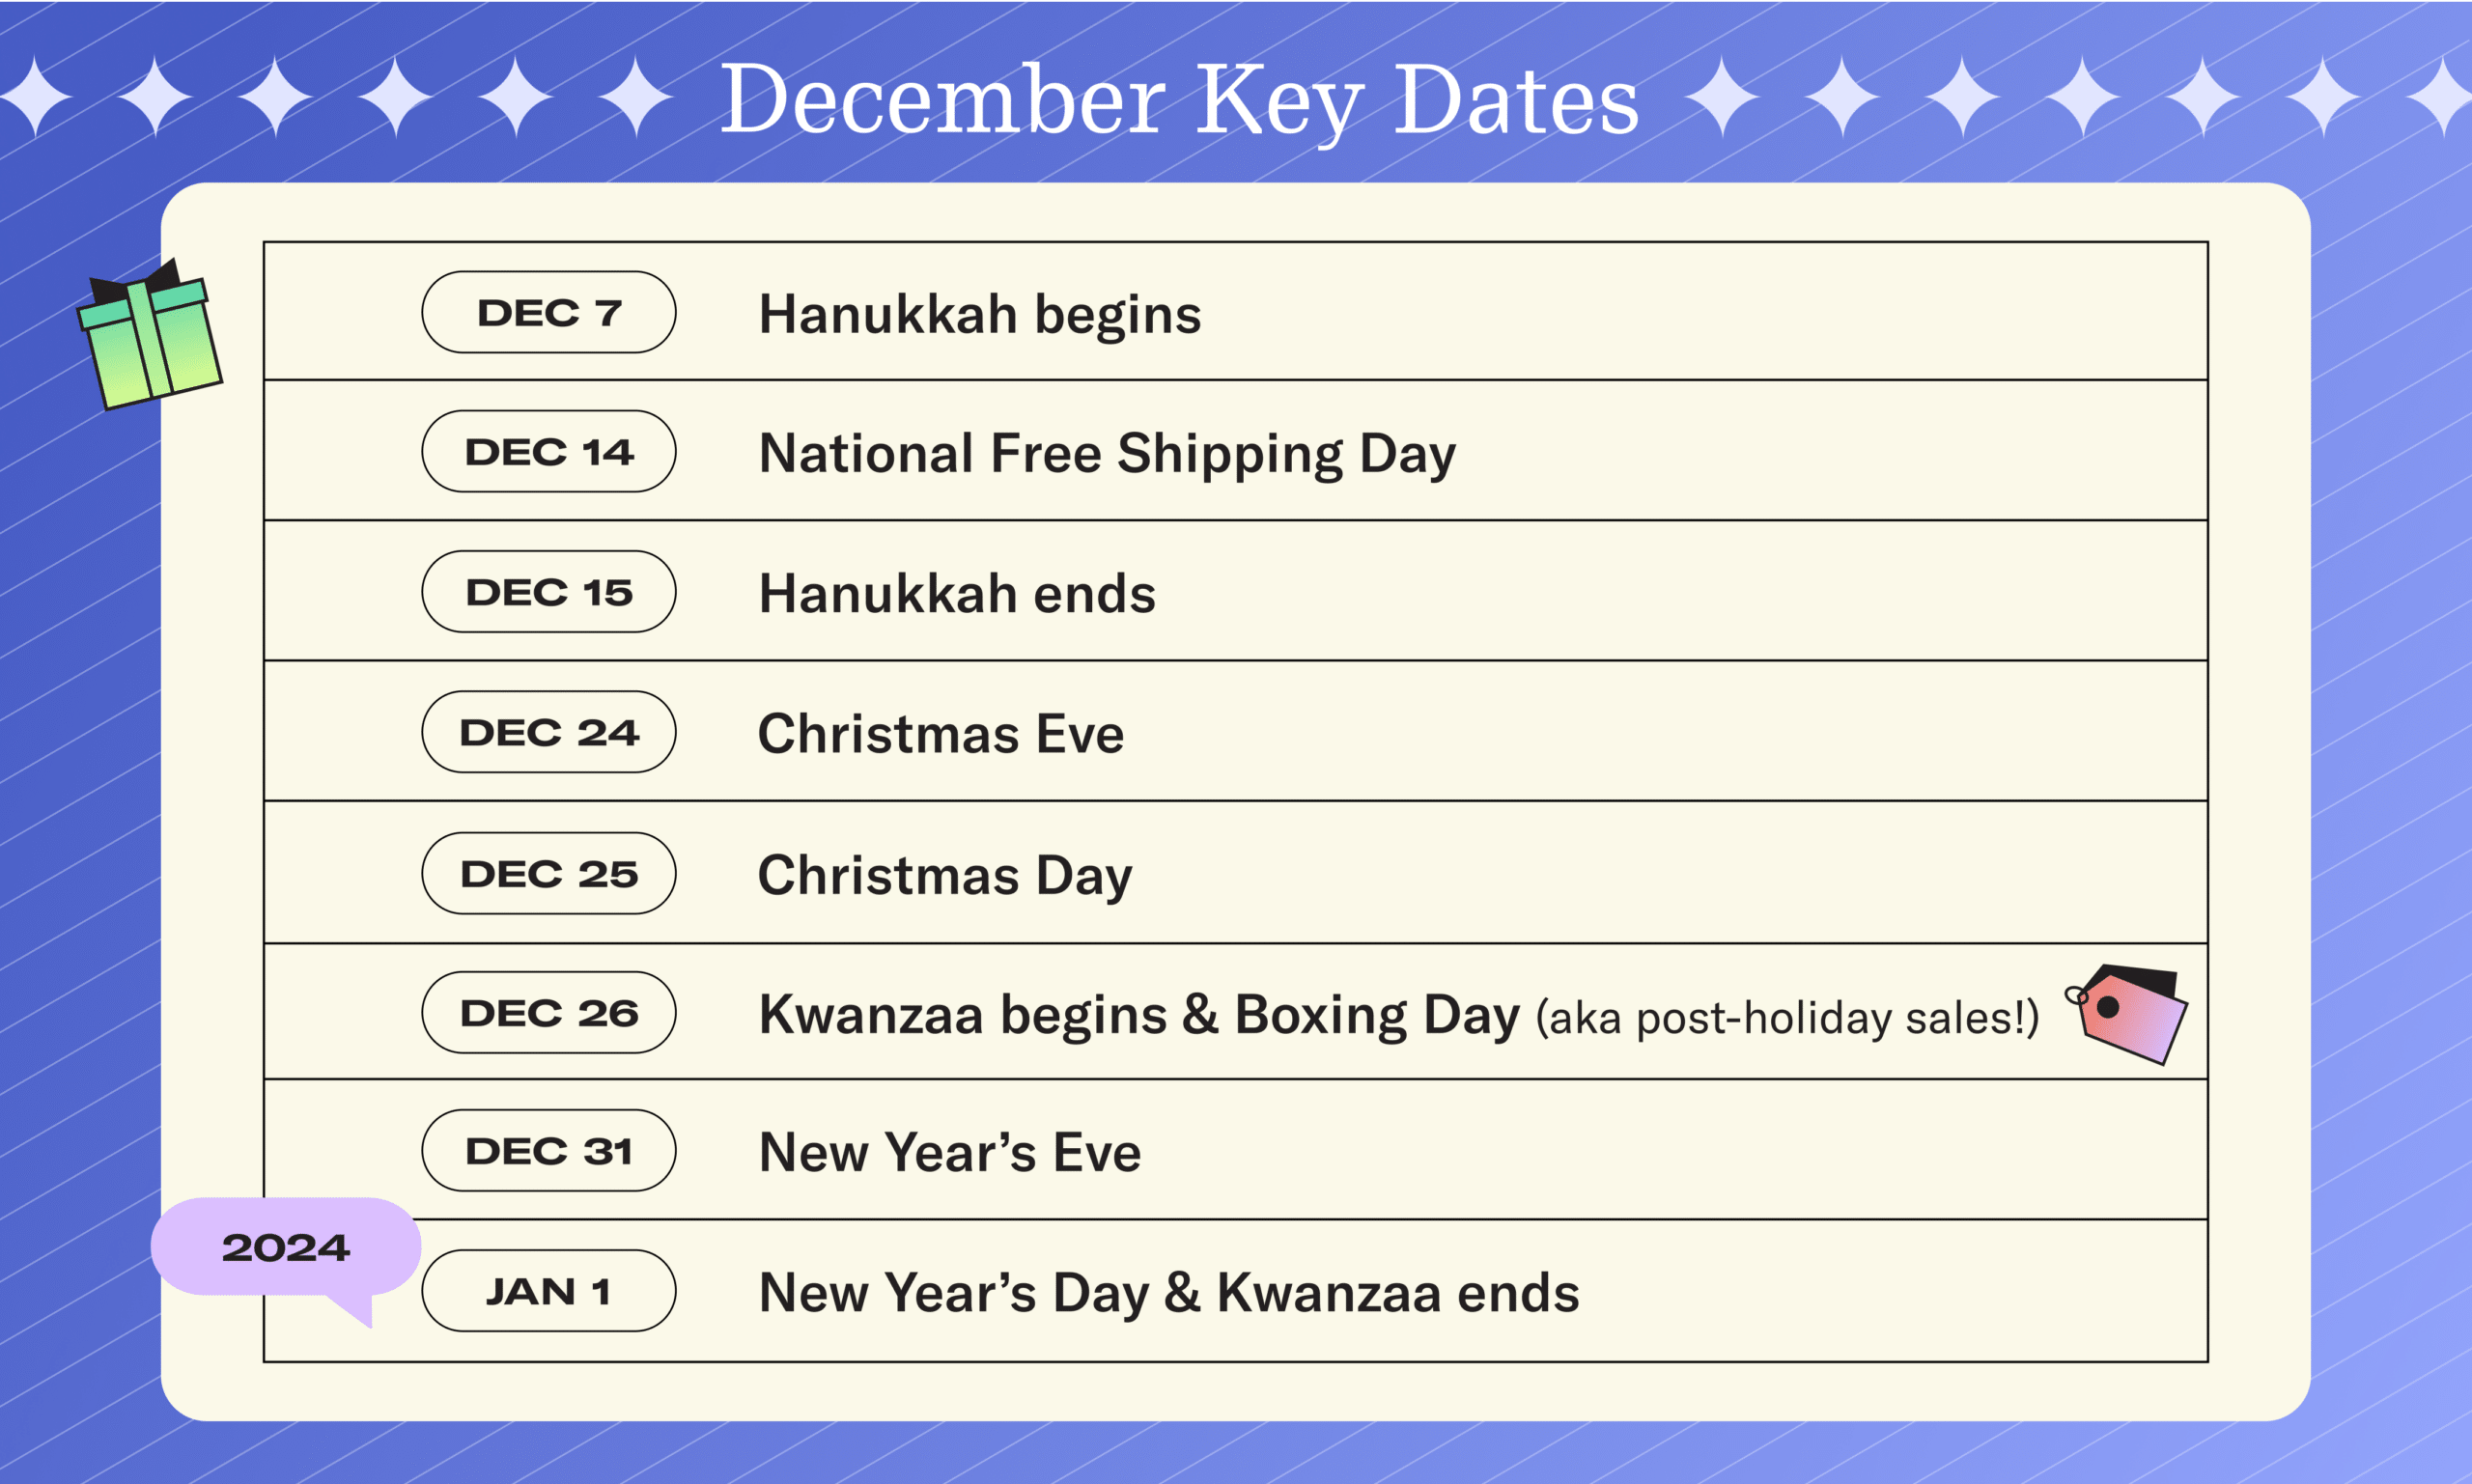This screenshot has height=1484, width=2472.
Task: Choose the DEC 25 date pill
Action: click(549, 873)
